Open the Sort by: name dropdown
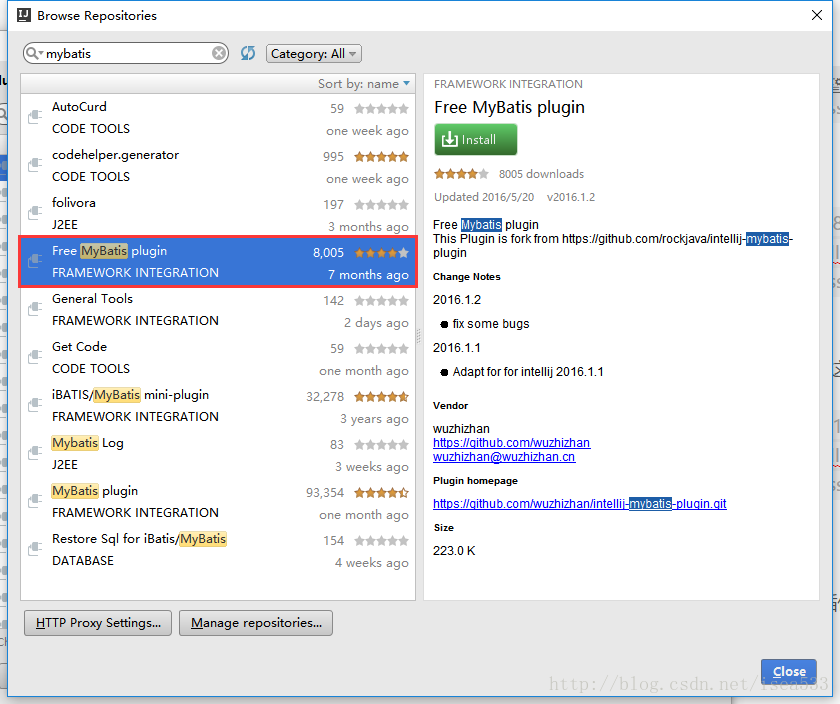Image resolution: width=840 pixels, height=704 pixels. (x=364, y=84)
